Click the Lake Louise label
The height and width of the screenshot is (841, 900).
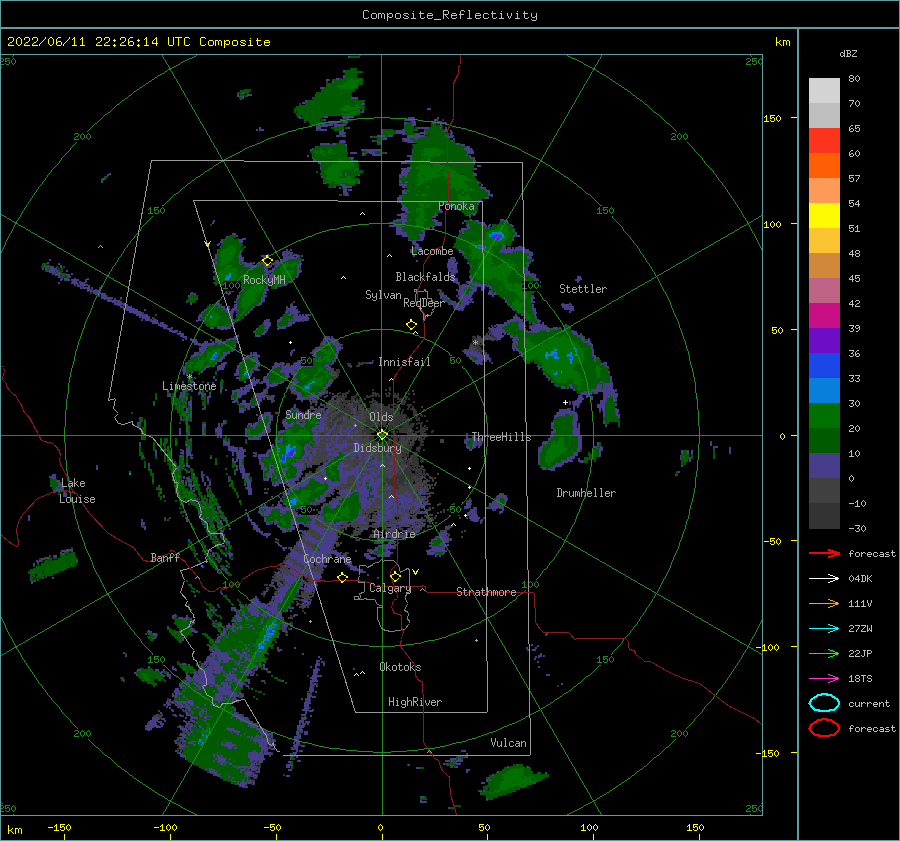click(x=77, y=491)
